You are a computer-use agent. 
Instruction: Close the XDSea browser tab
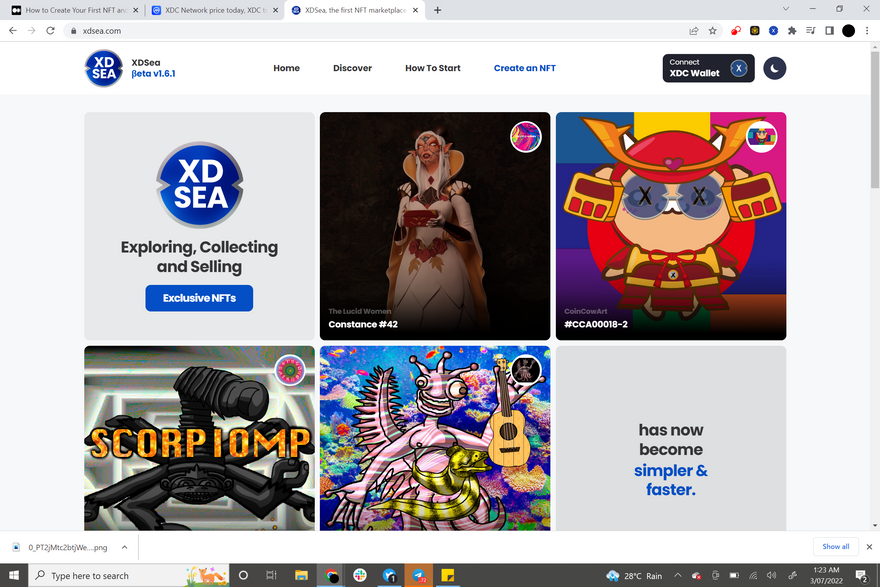coord(415,10)
